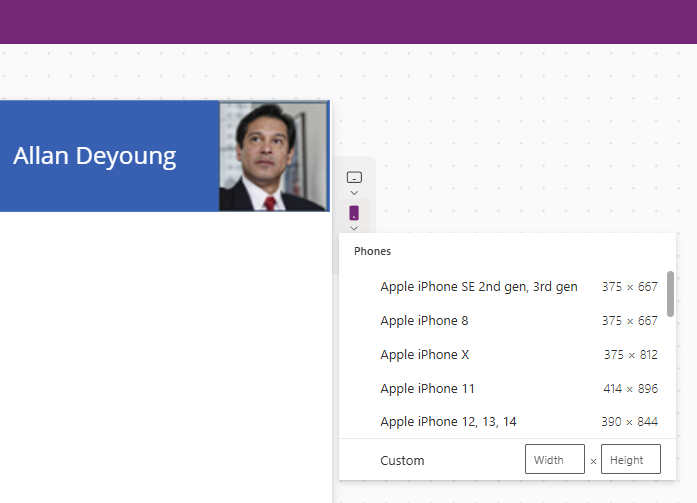Select Apple iPhone 8 preset
This screenshot has height=503, width=697.
pos(507,321)
